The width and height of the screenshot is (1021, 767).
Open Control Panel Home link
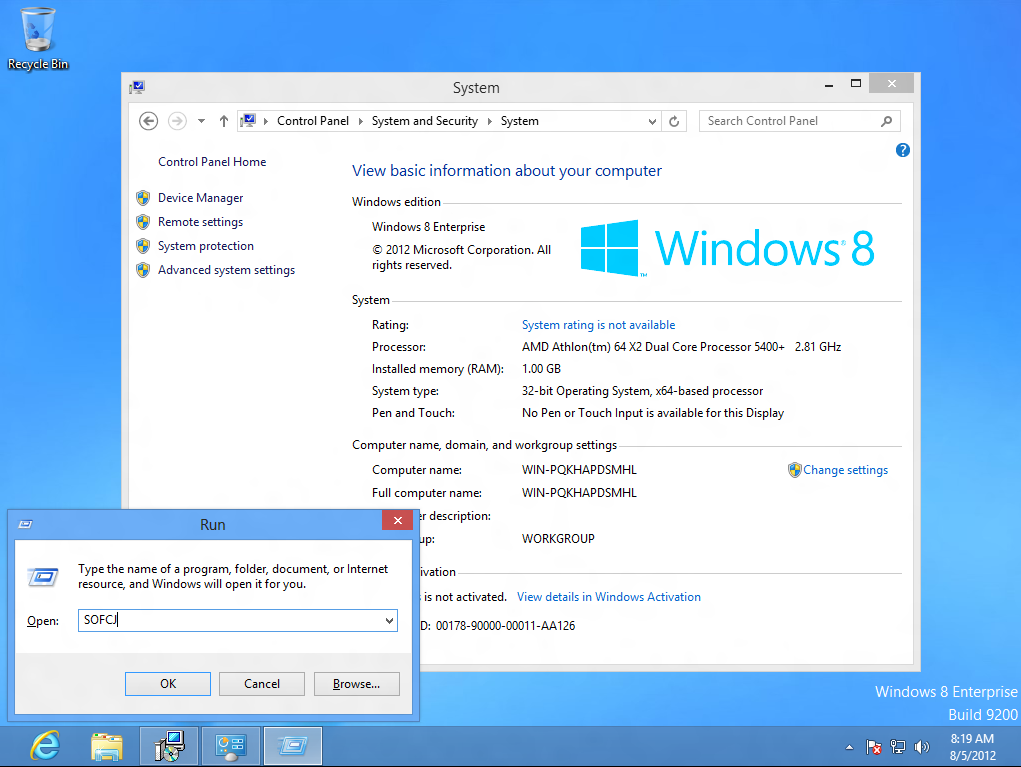point(212,161)
